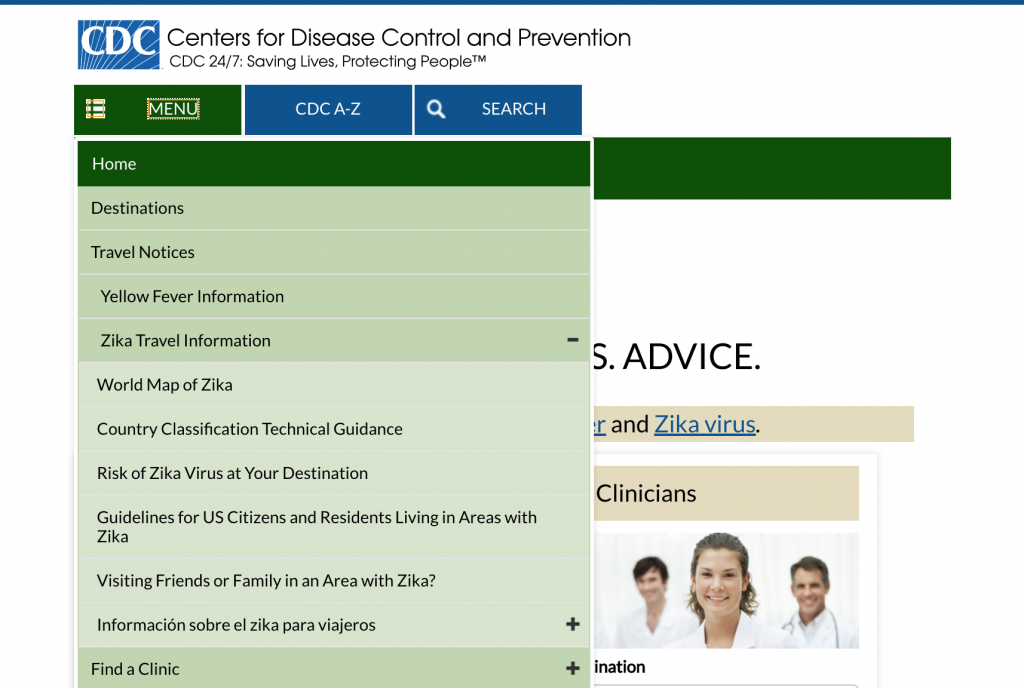Choose Visiting Friends or Family in Zika Area

(266, 581)
